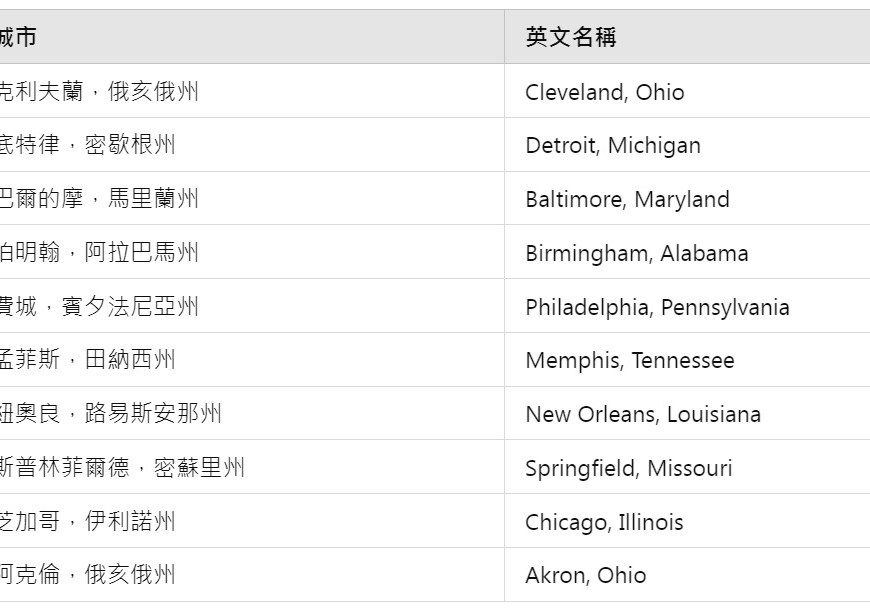Click the Birmingham, Alabama entry
This screenshot has height=608, width=870.
click(637, 253)
